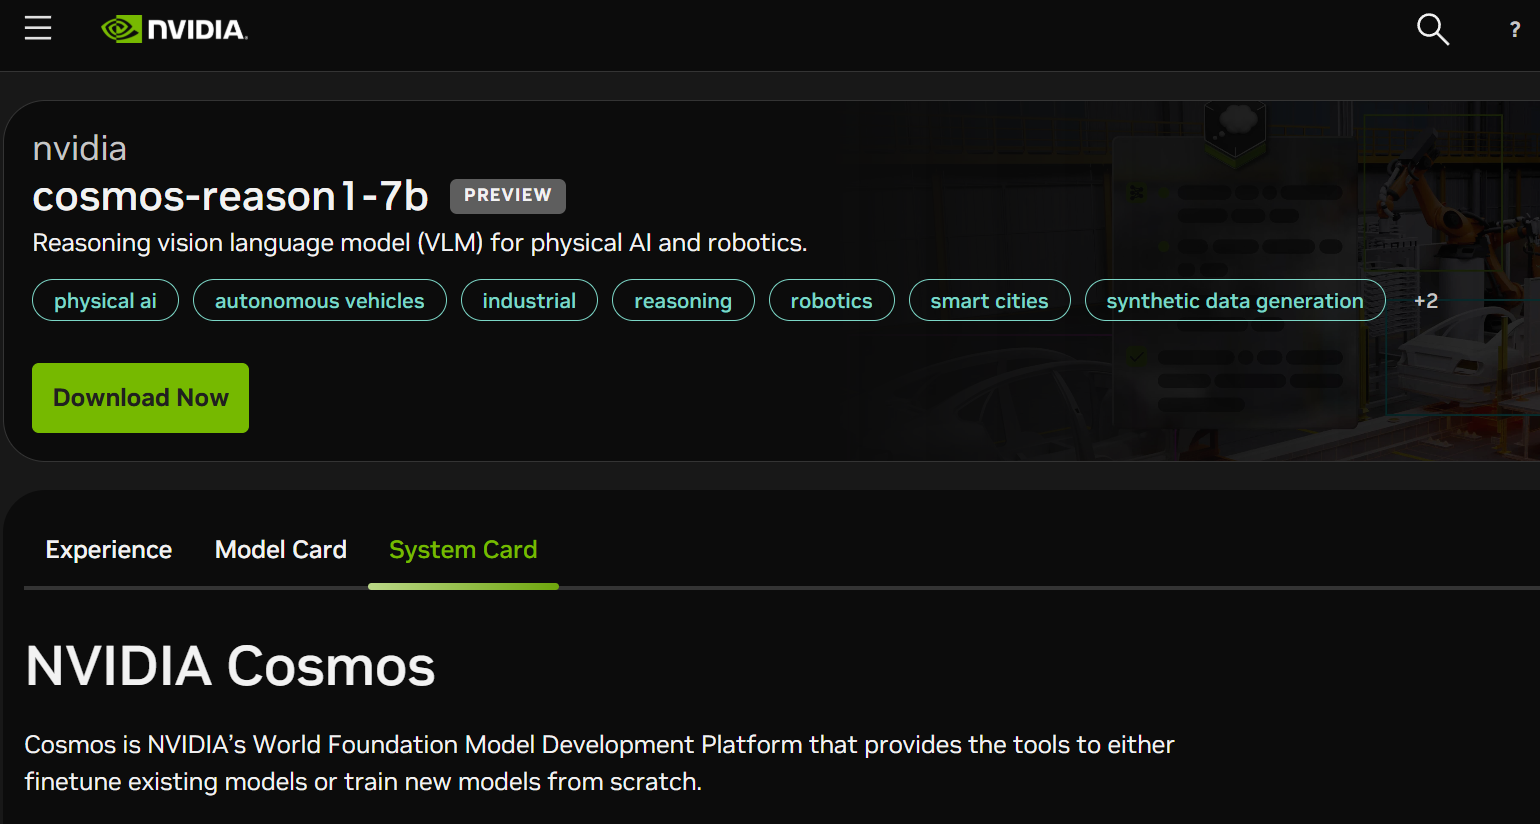
Task: Select the System Card tab
Action: [463, 550]
